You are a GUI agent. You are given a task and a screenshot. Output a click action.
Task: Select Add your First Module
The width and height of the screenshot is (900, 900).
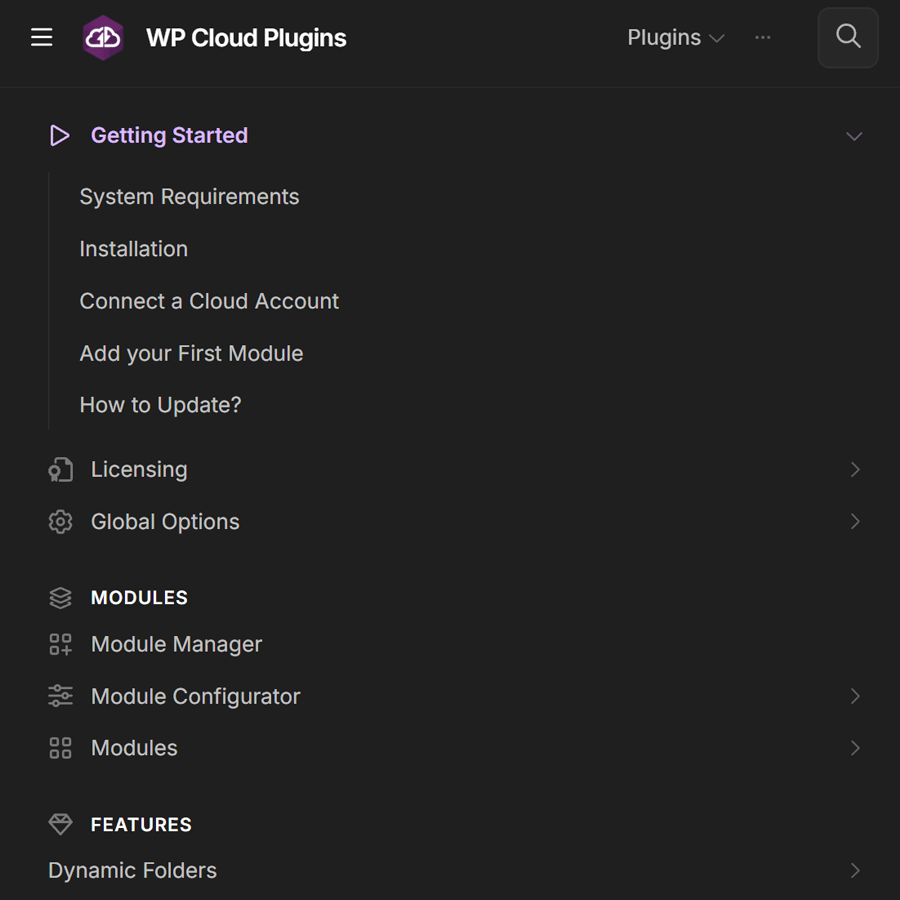pos(191,353)
